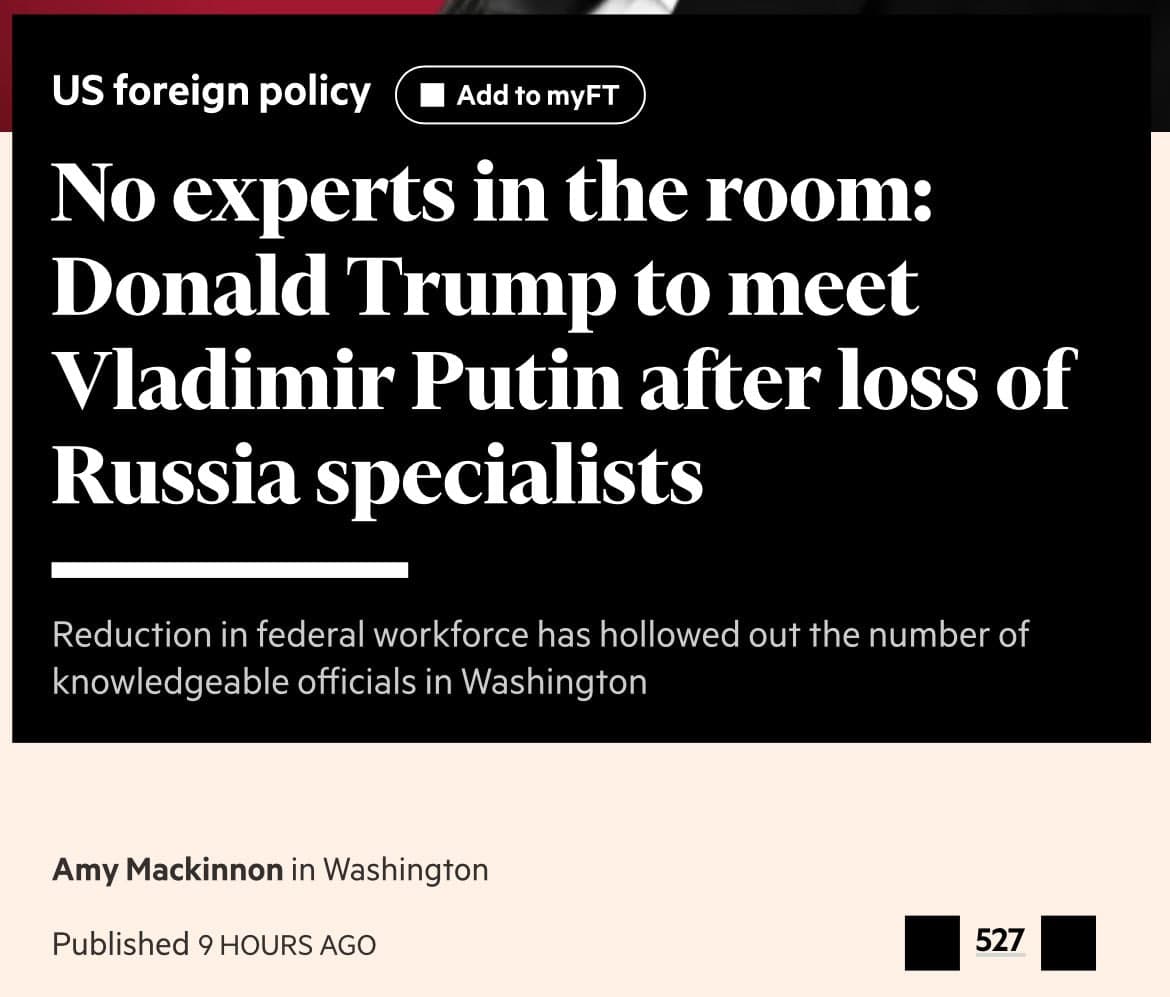Enable myFT following via the pill button
The height and width of the screenshot is (997, 1170).
coord(520,95)
